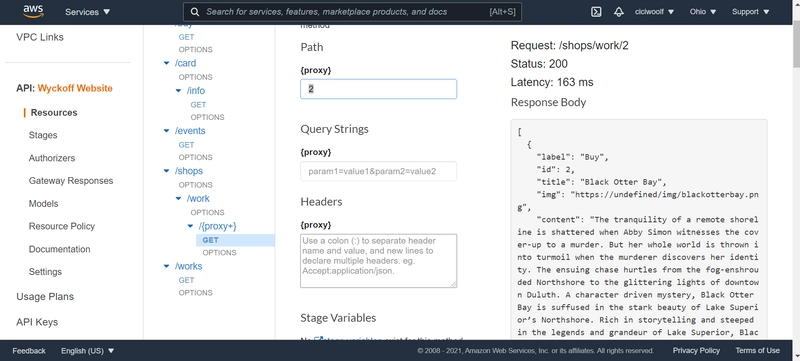Click the Feedback button in footer
Image resolution: width=800 pixels, height=361 pixels.
tap(29, 351)
